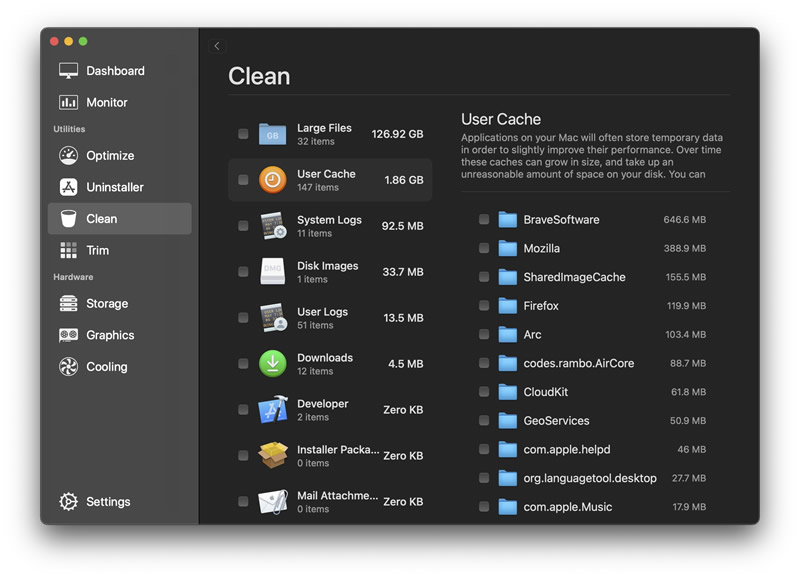The height and width of the screenshot is (578, 800).
Task: Click the Arc folder name
Action: point(532,335)
